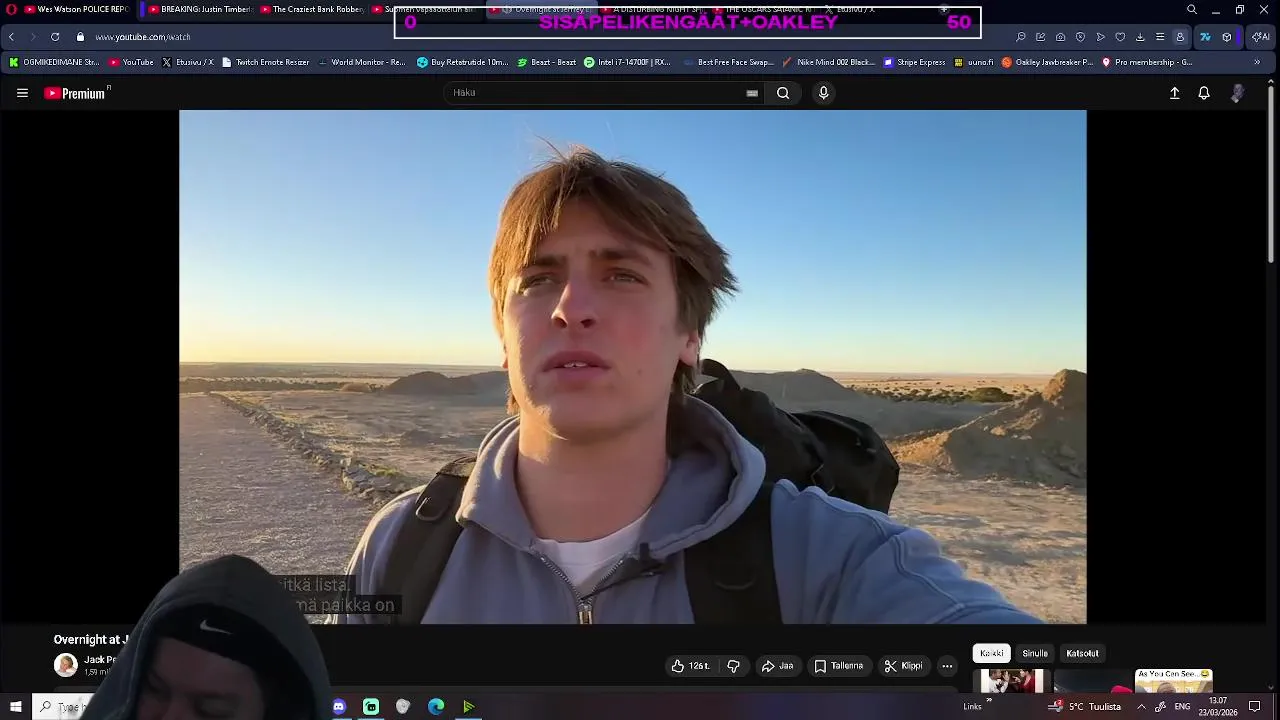Open Intel i7-14700F bookmark
Viewport: 1280px width, 720px height.
(627, 62)
